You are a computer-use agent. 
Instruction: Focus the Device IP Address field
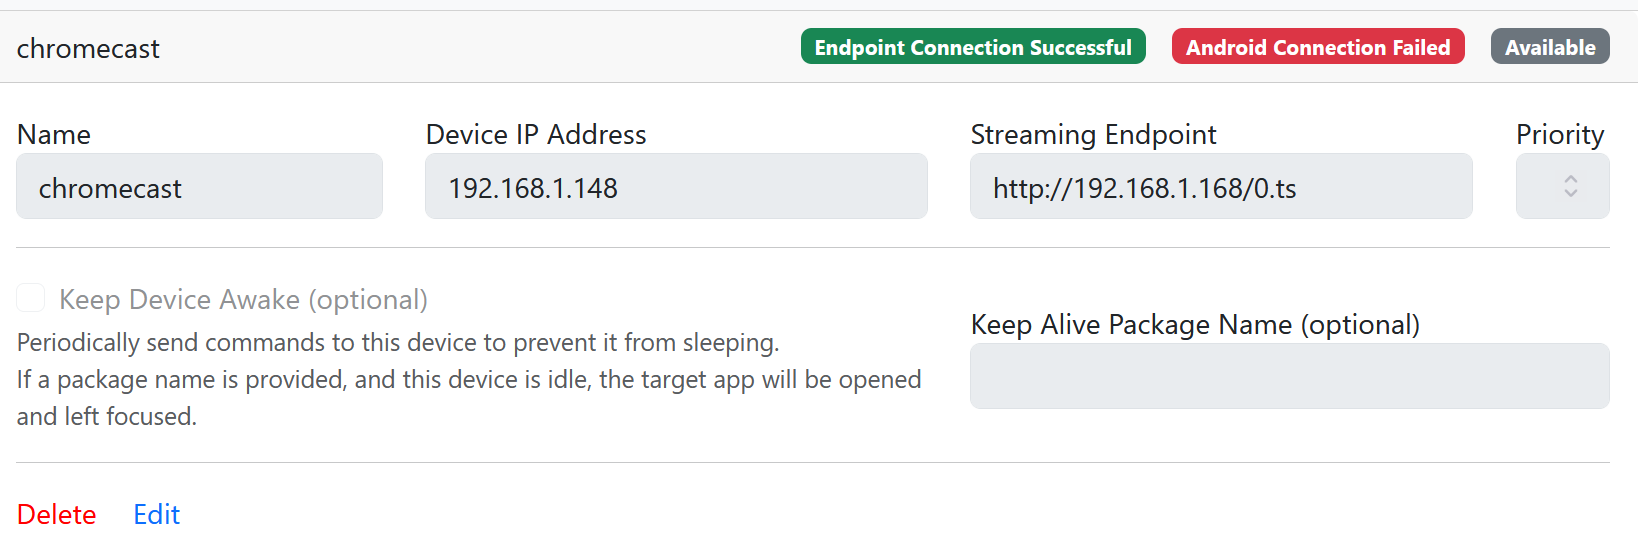click(x=676, y=187)
